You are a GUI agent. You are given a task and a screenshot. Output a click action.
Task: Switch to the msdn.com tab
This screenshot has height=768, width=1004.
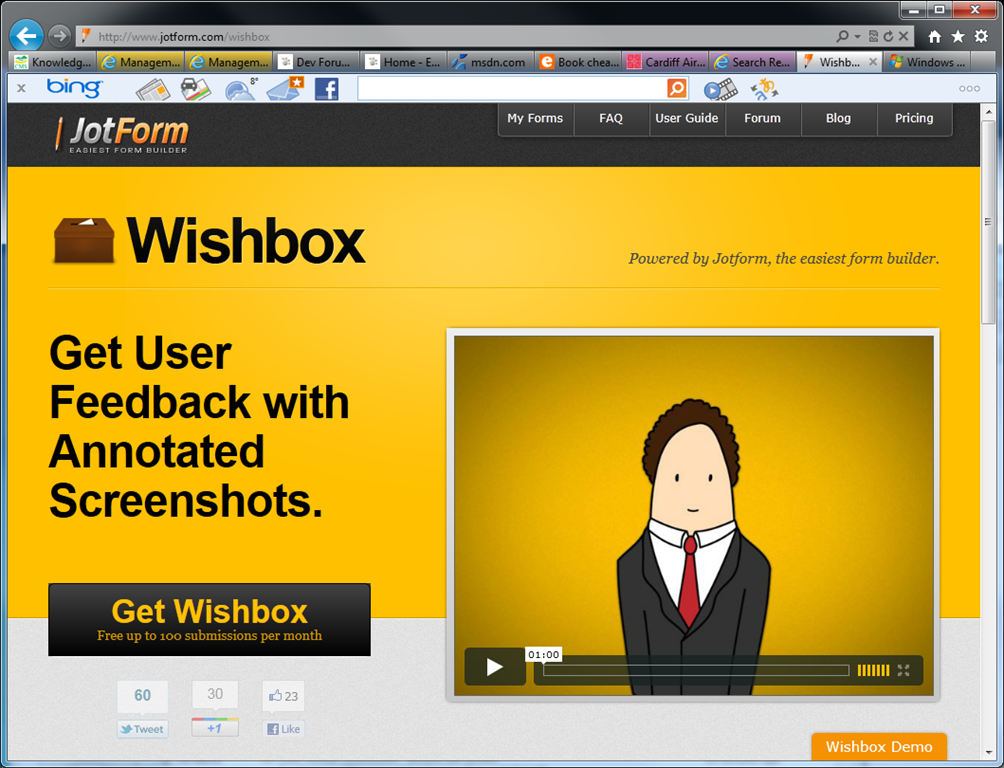click(490, 62)
